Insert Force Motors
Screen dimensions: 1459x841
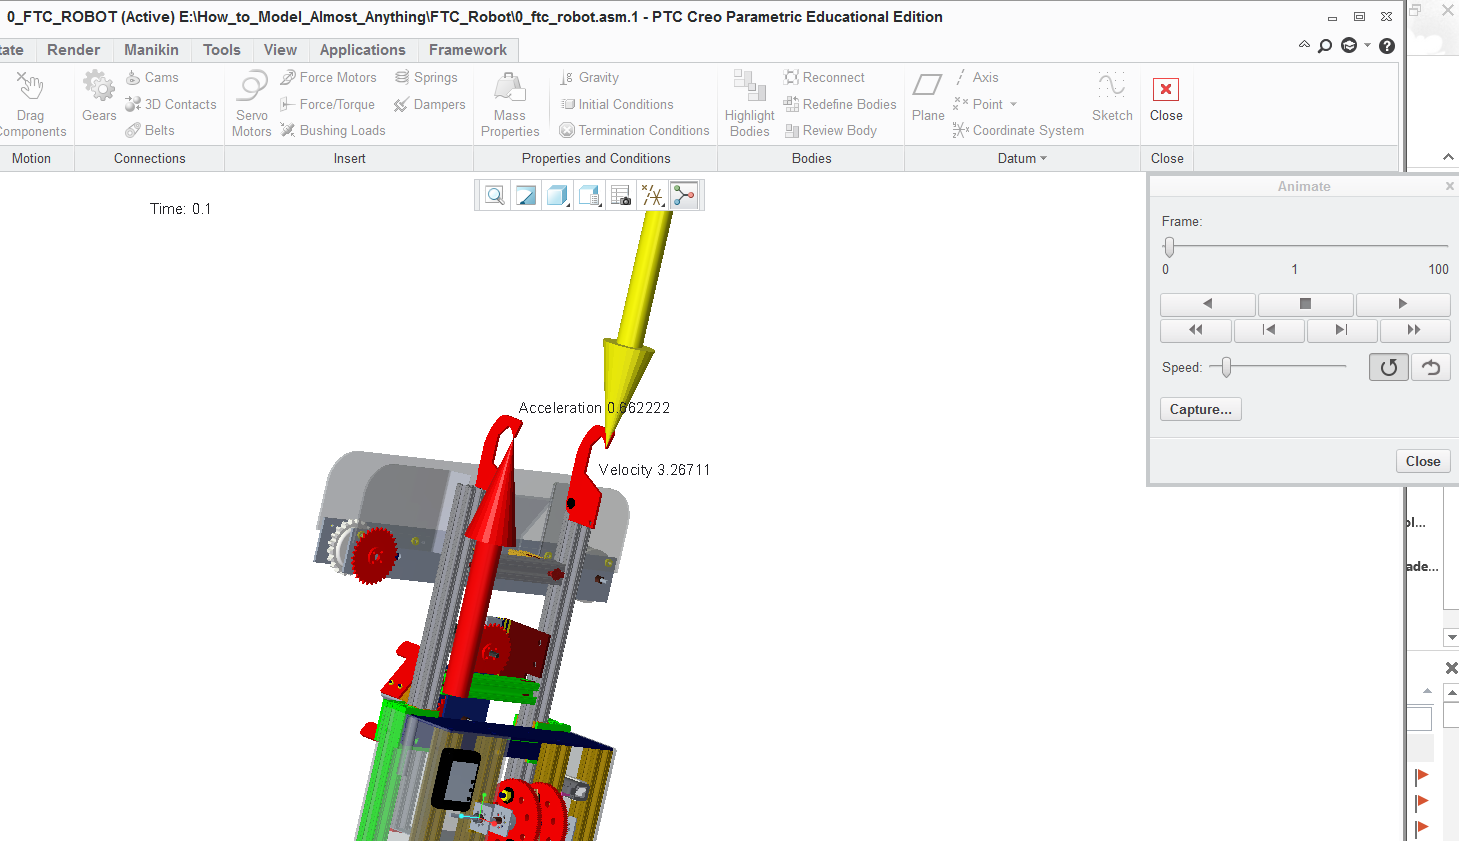(329, 77)
